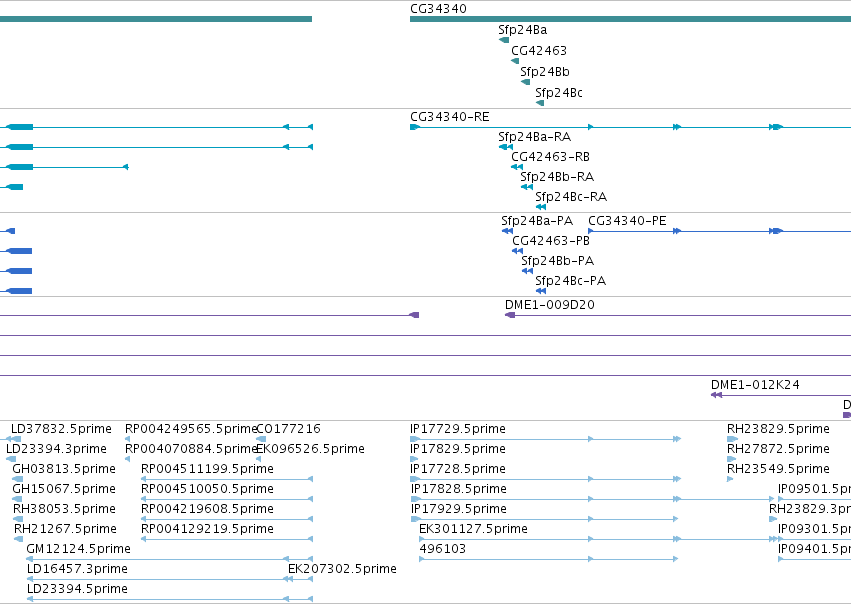Click the RH23549.5prime EST label
The width and height of the screenshot is (851, 604).
coord(778,469)
